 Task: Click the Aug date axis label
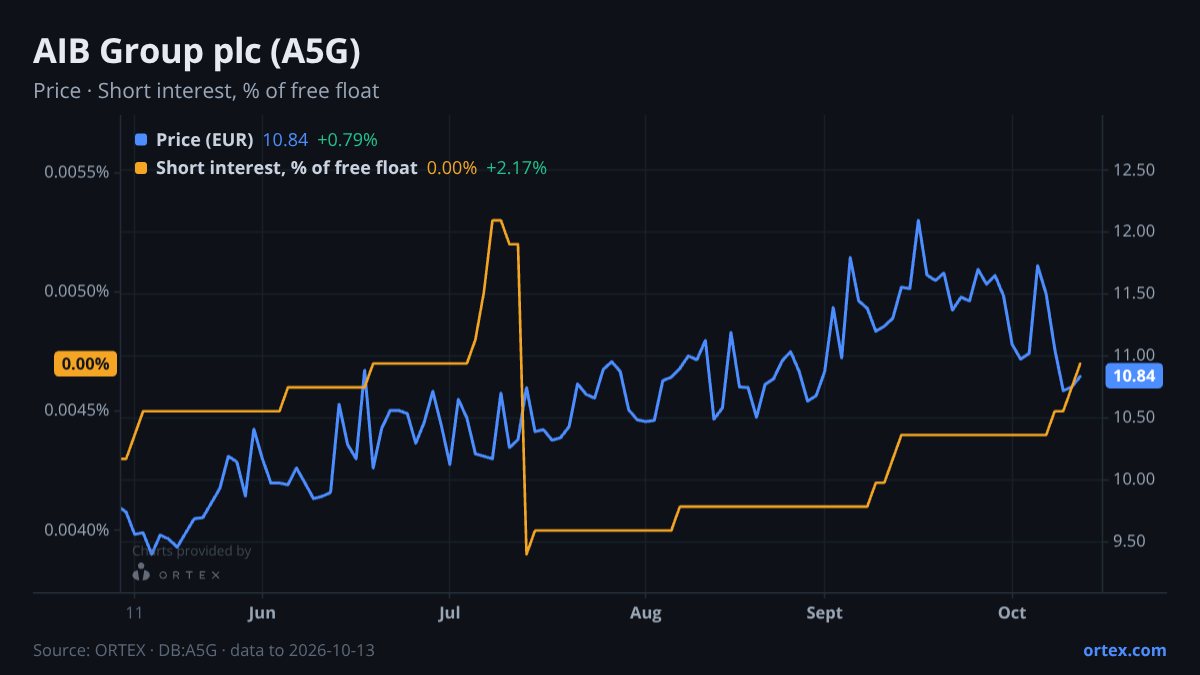pos(646,612)
